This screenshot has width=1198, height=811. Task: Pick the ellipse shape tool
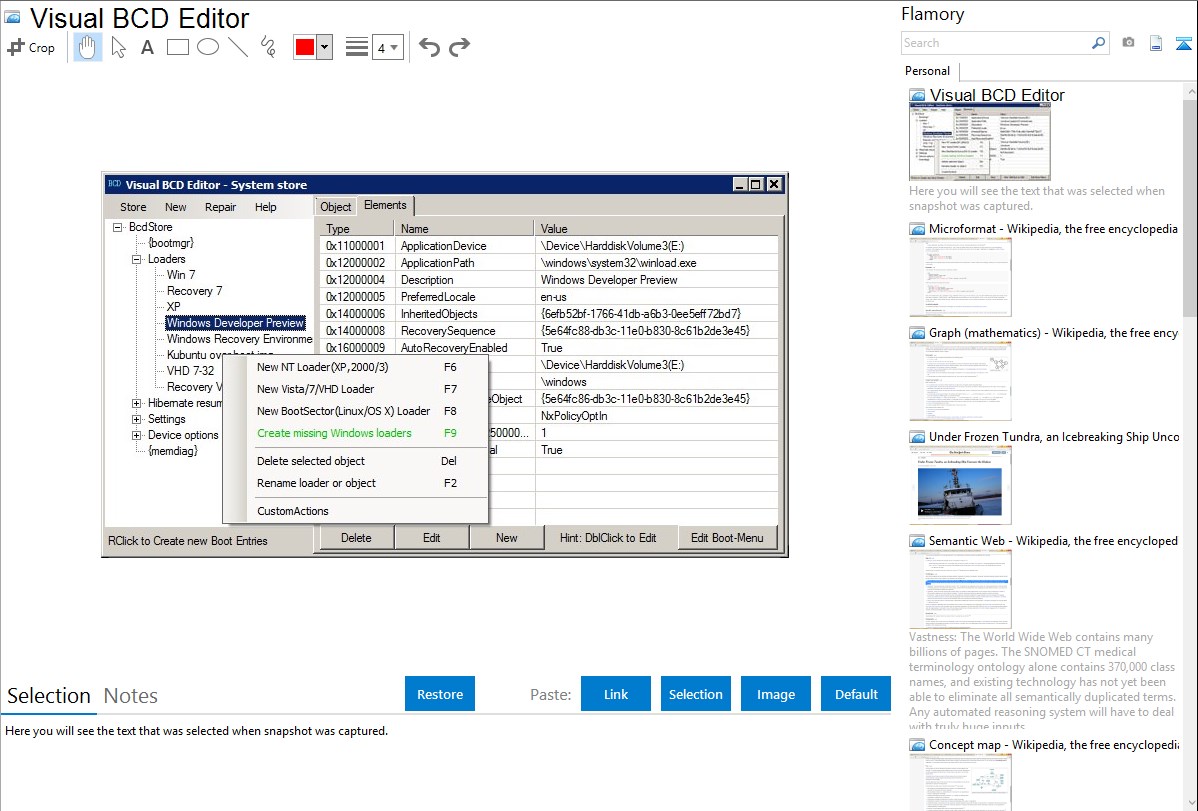[x=208, y=47]
